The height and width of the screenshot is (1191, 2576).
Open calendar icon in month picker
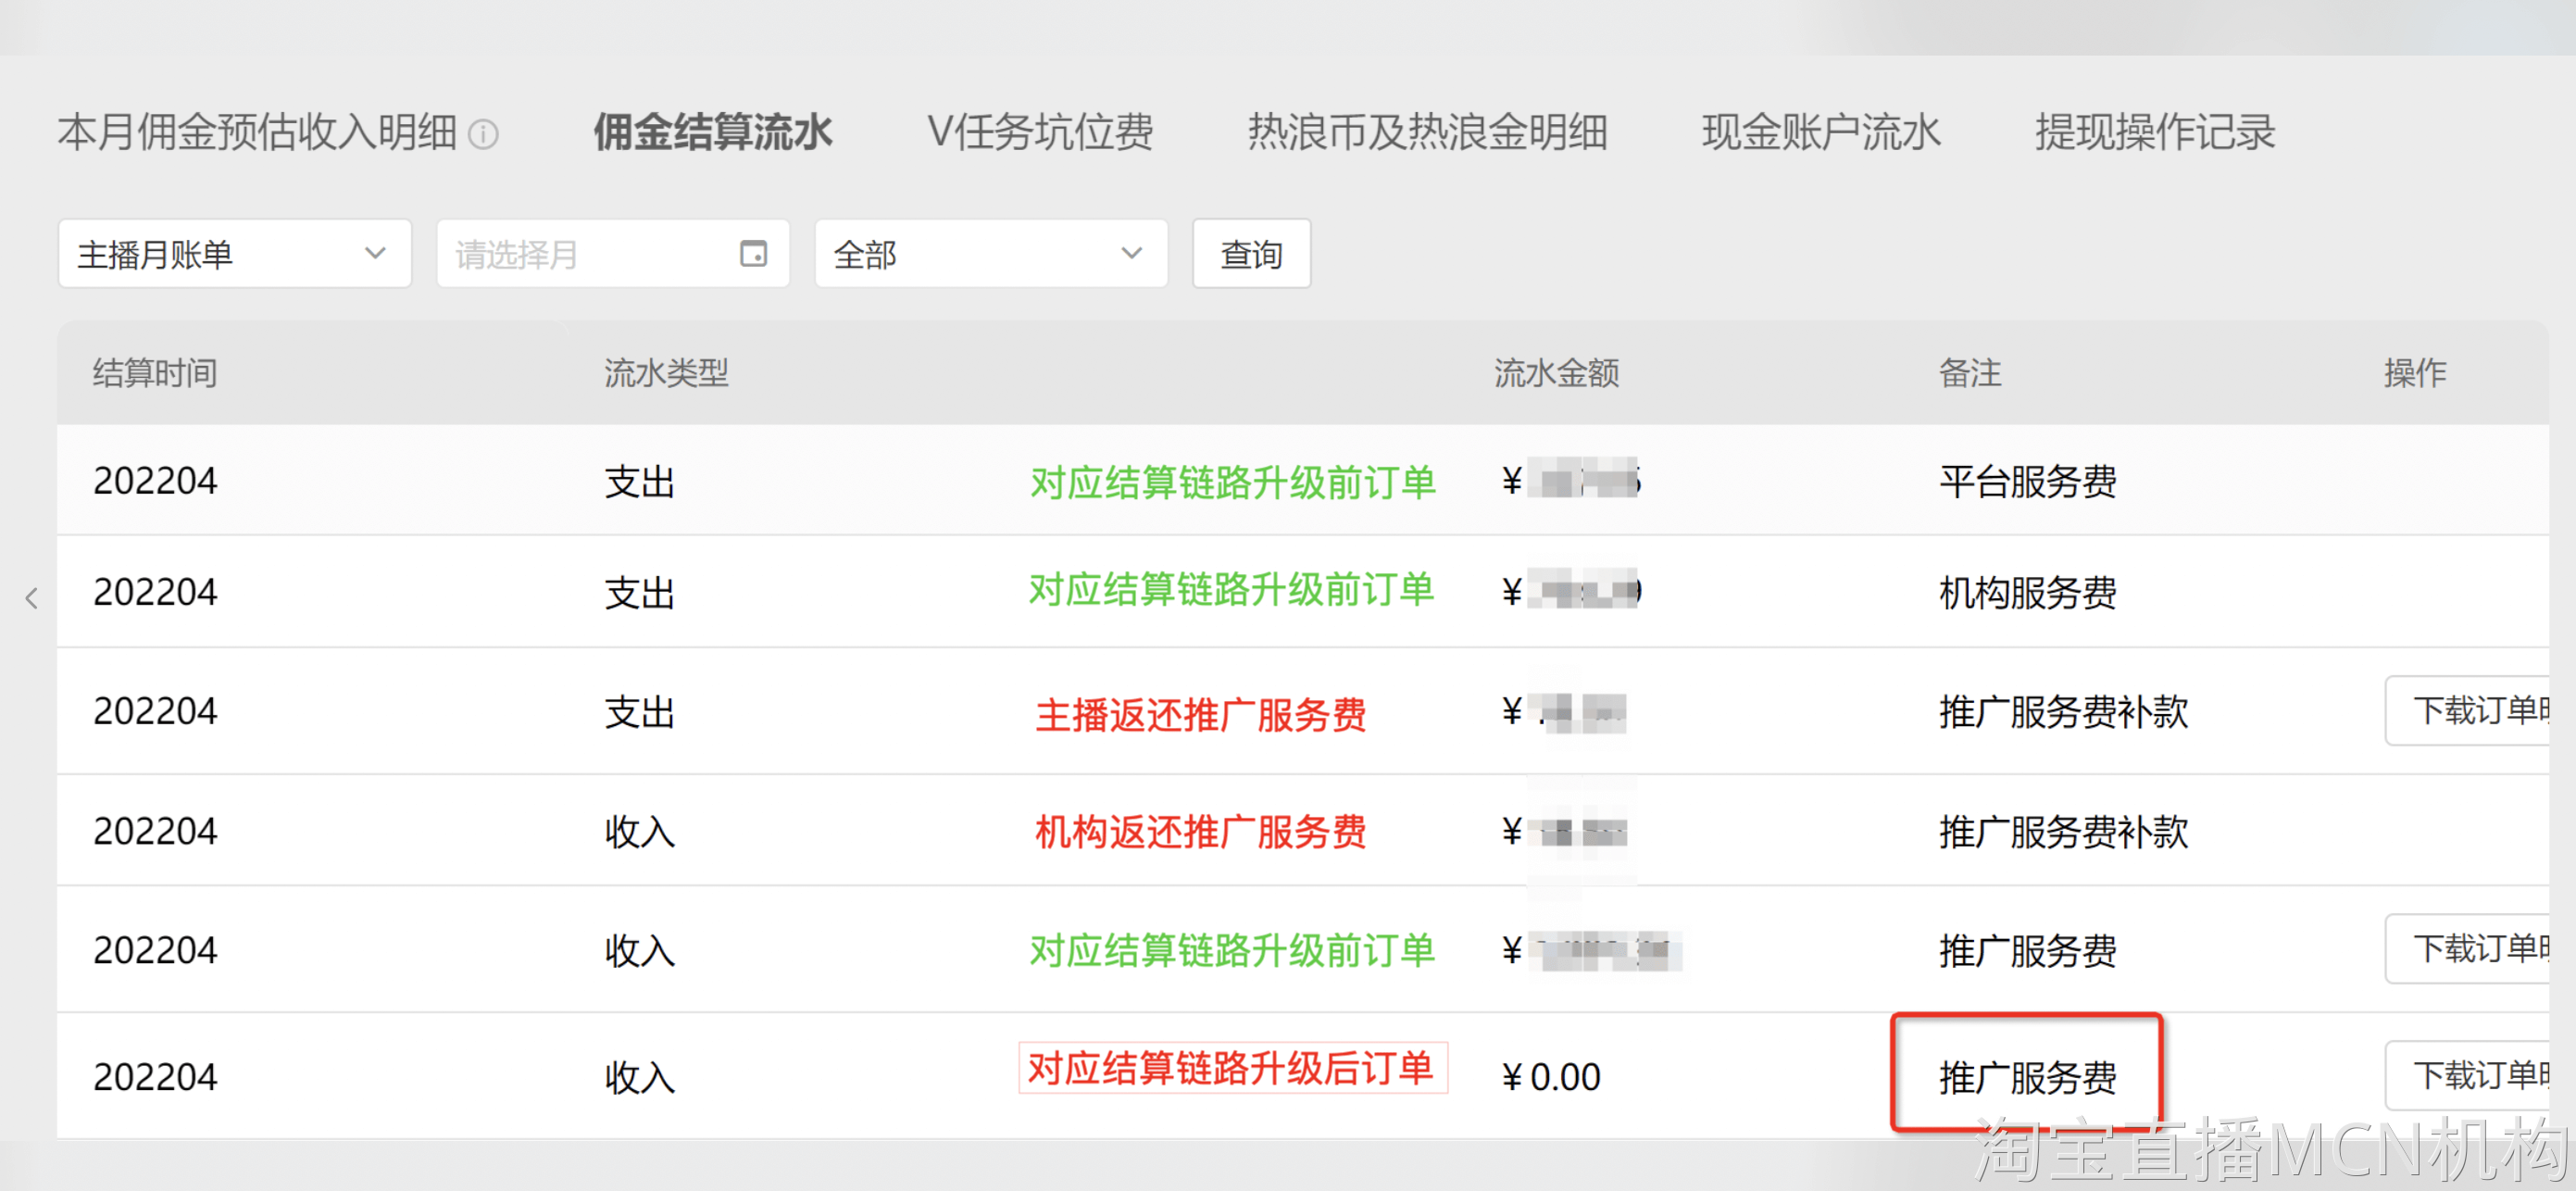[753, 254]
